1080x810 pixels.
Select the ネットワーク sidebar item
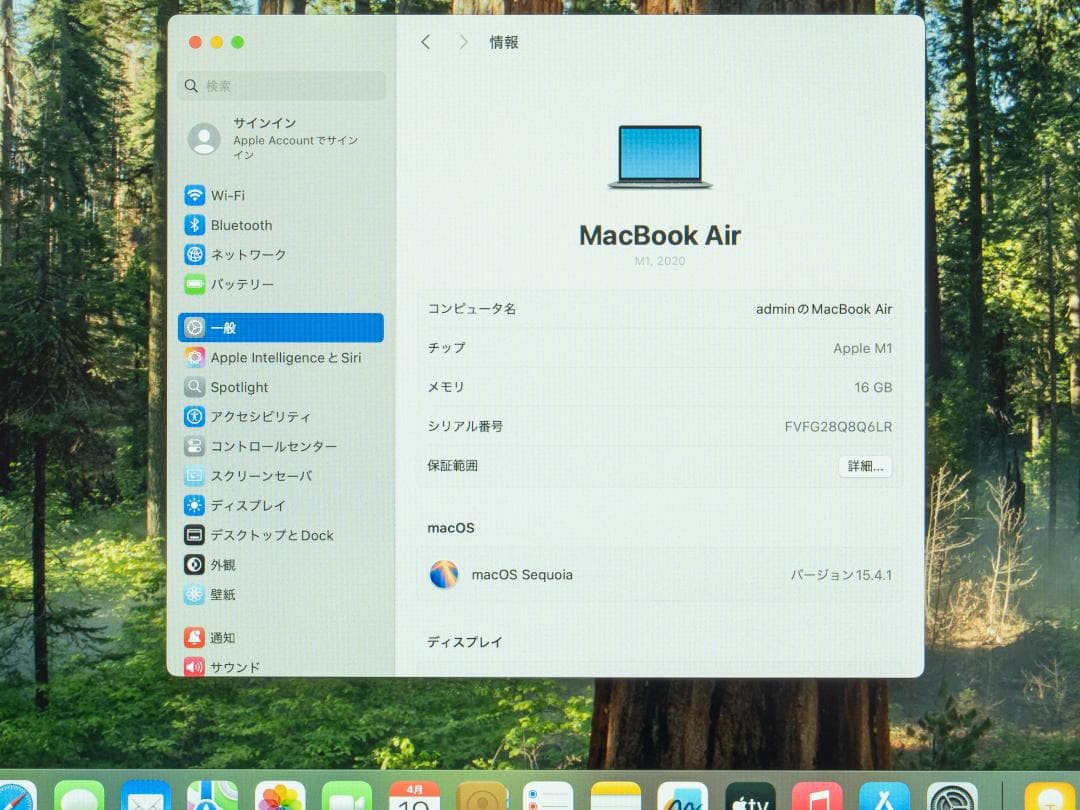point(281,255)
